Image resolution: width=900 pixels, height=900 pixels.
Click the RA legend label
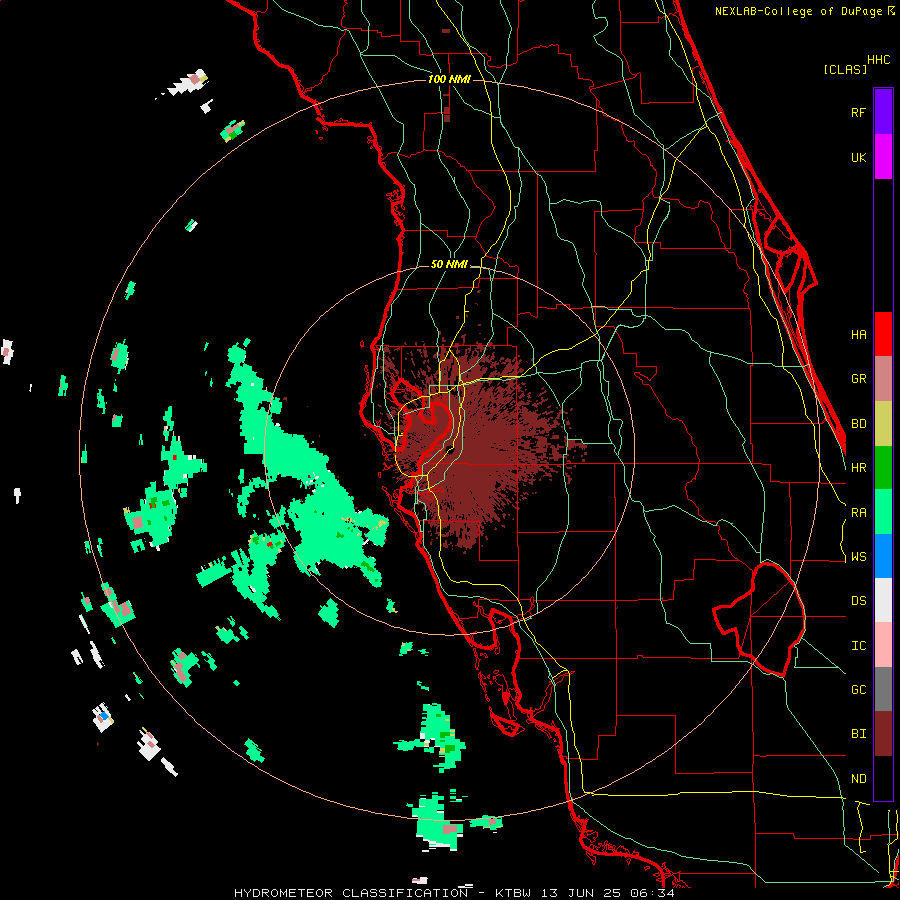click(x=858, y=513)
